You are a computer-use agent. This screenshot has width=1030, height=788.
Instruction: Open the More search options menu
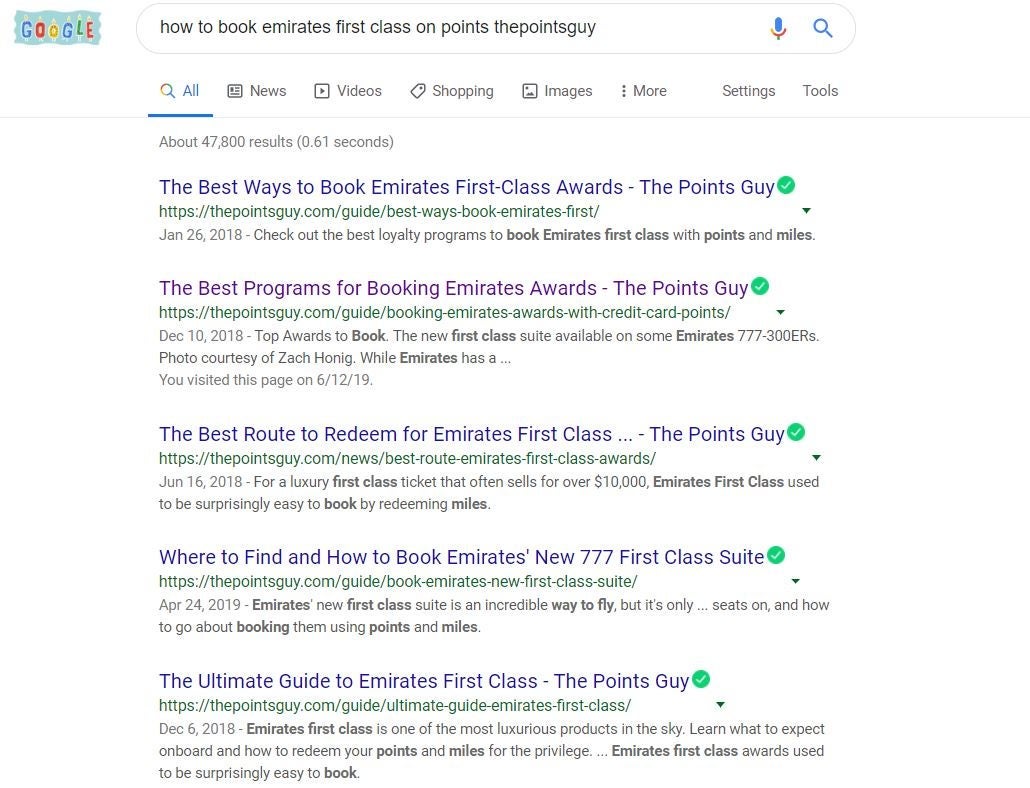[x=643, y=91]
